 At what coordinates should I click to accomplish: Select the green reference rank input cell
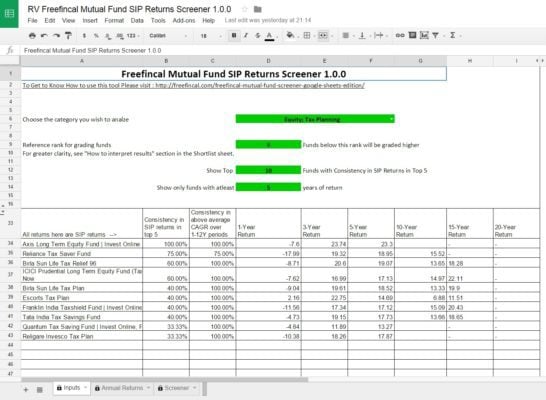tap(268, 144)
